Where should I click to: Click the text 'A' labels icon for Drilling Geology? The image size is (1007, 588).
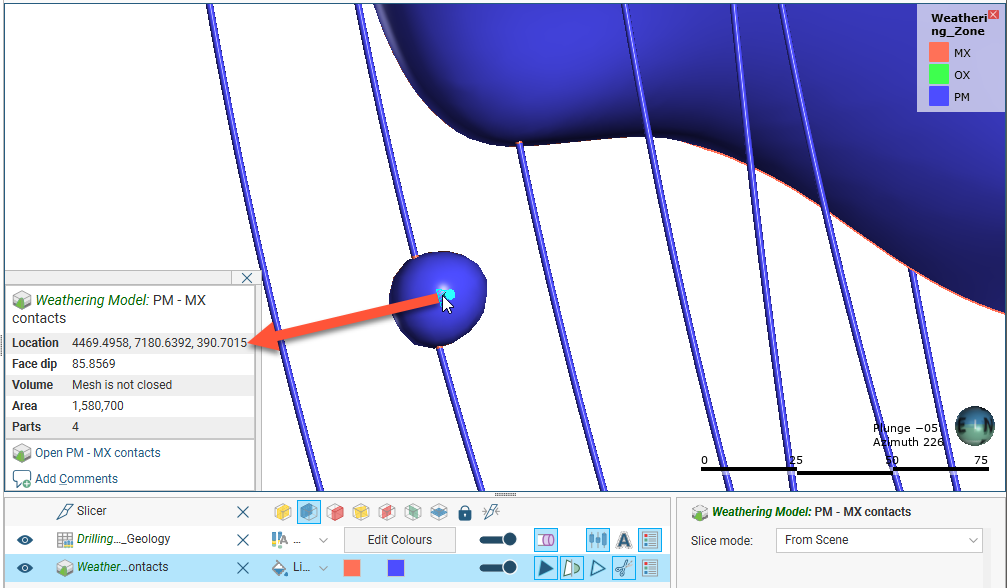[623, 540]
